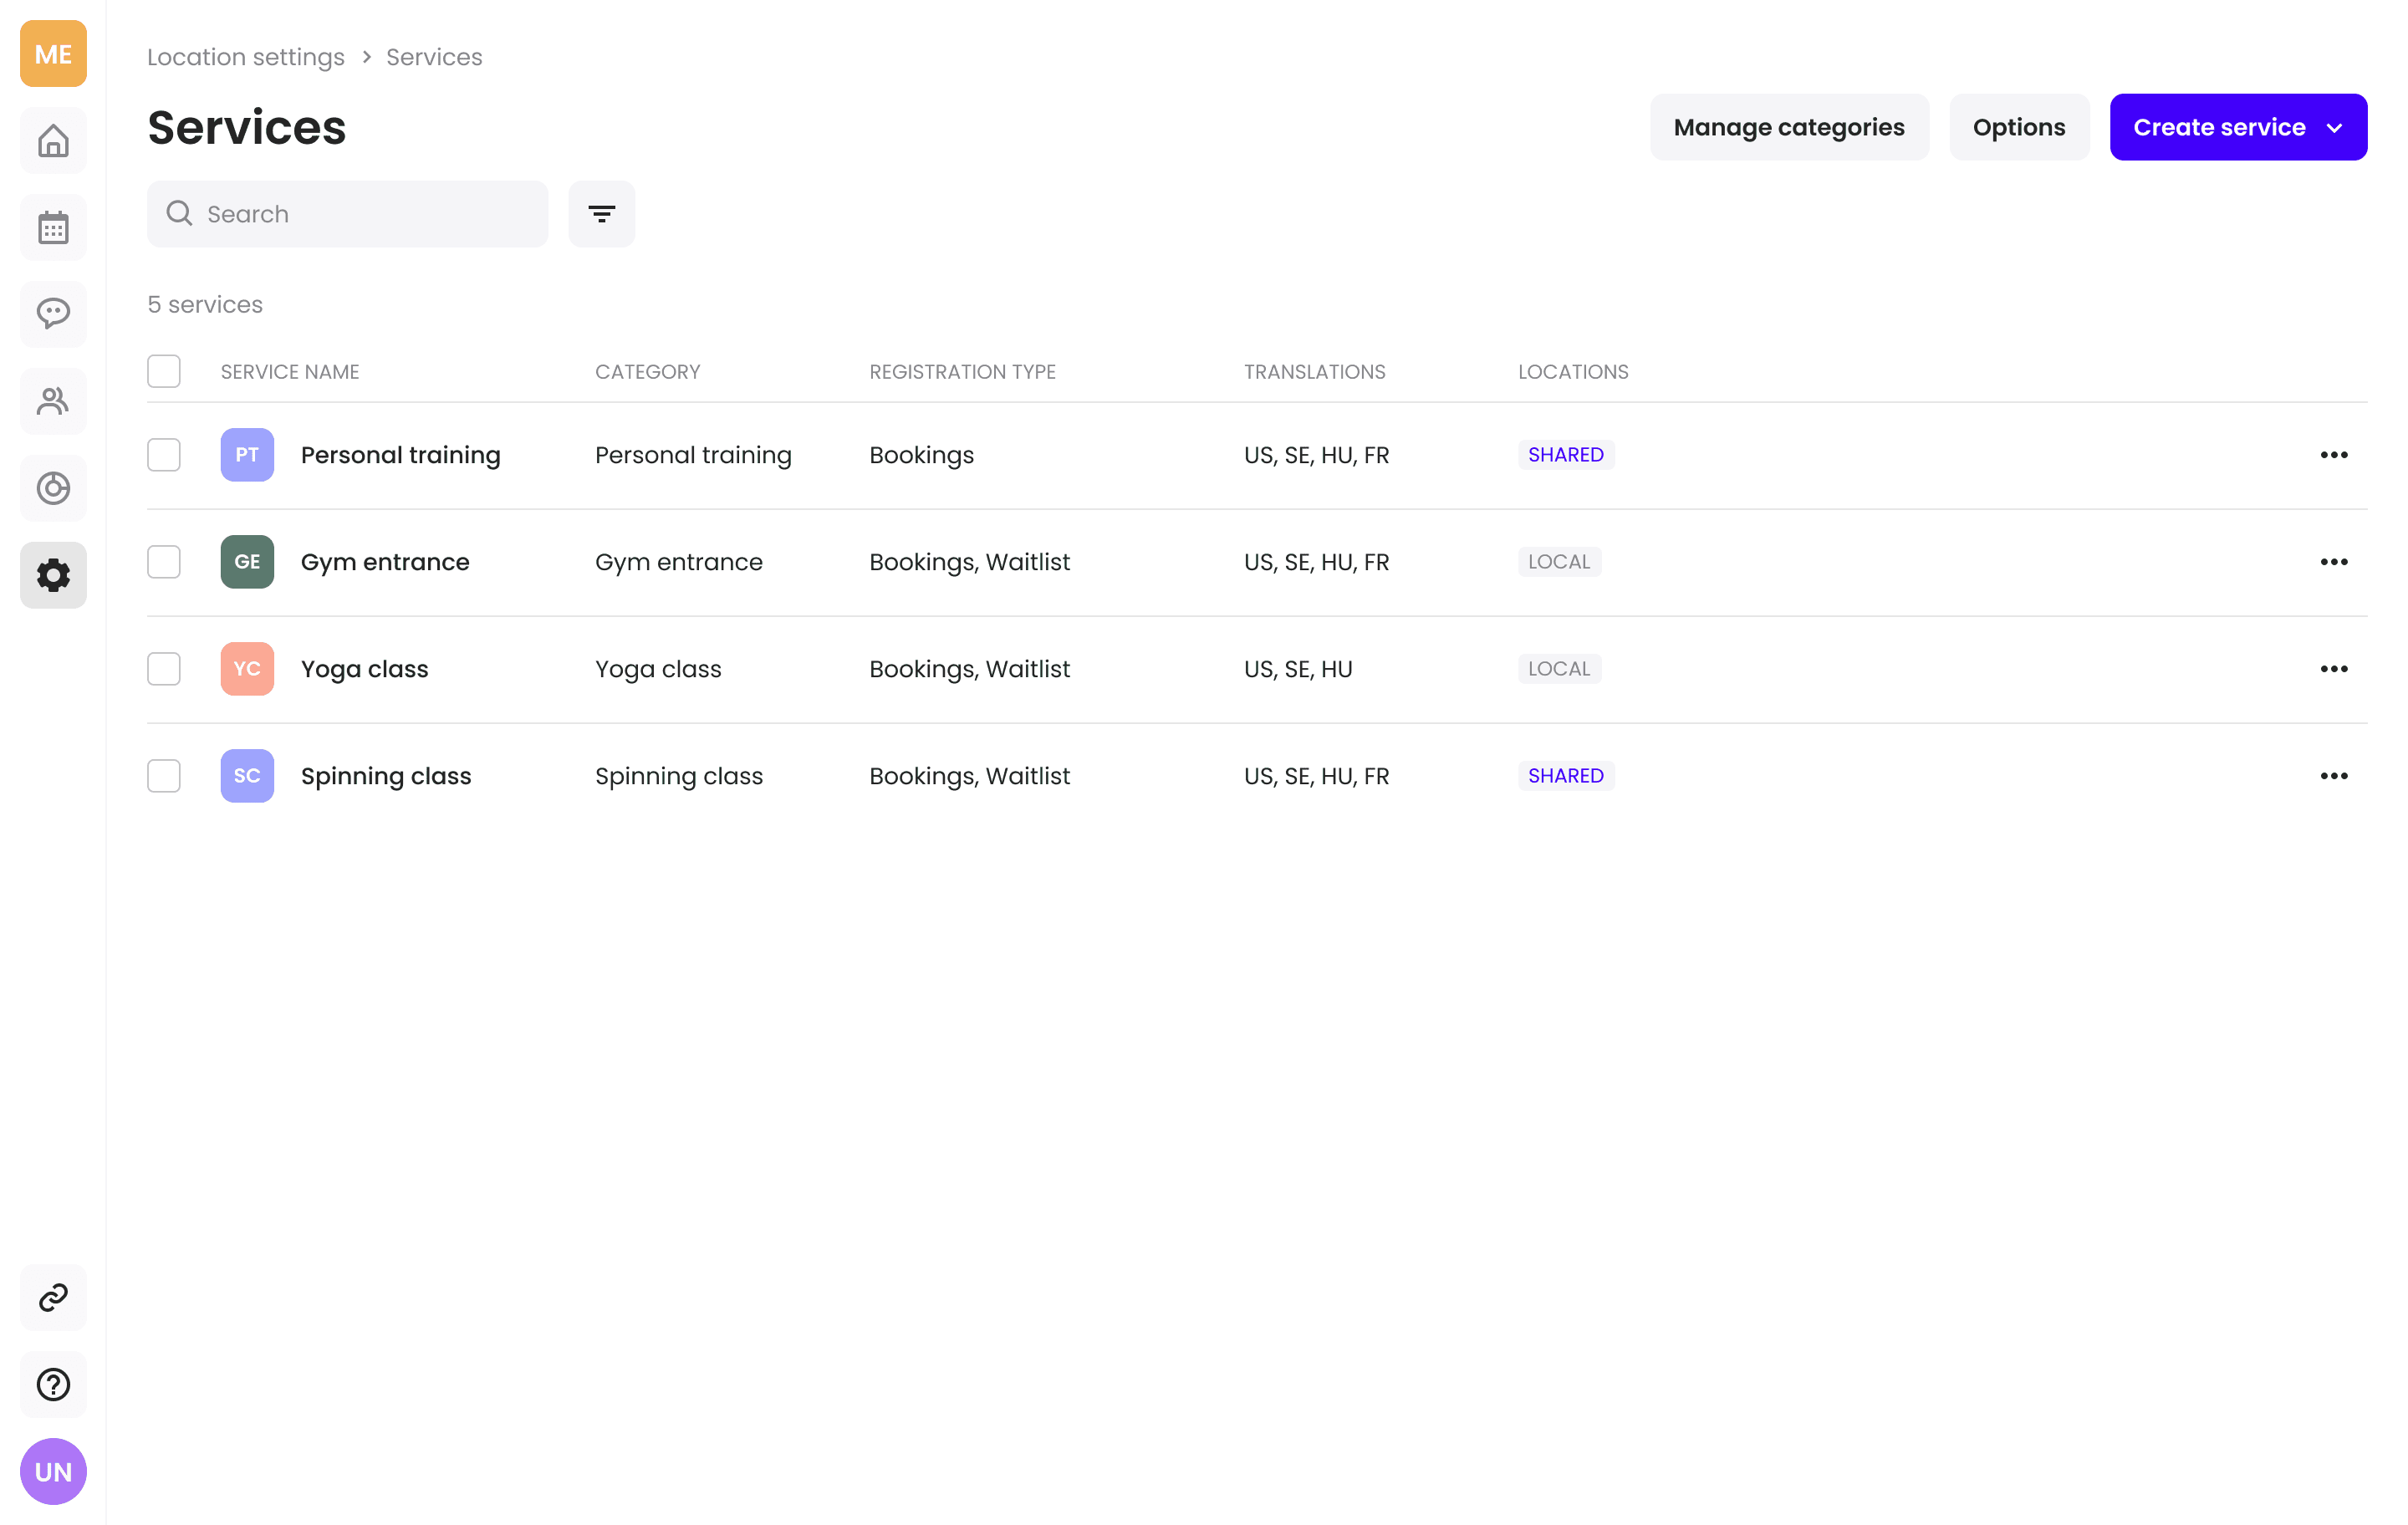Focus the Search input field
Image resolution: width=2408 pixels, height=1525 pixels.
pos(347,214)
